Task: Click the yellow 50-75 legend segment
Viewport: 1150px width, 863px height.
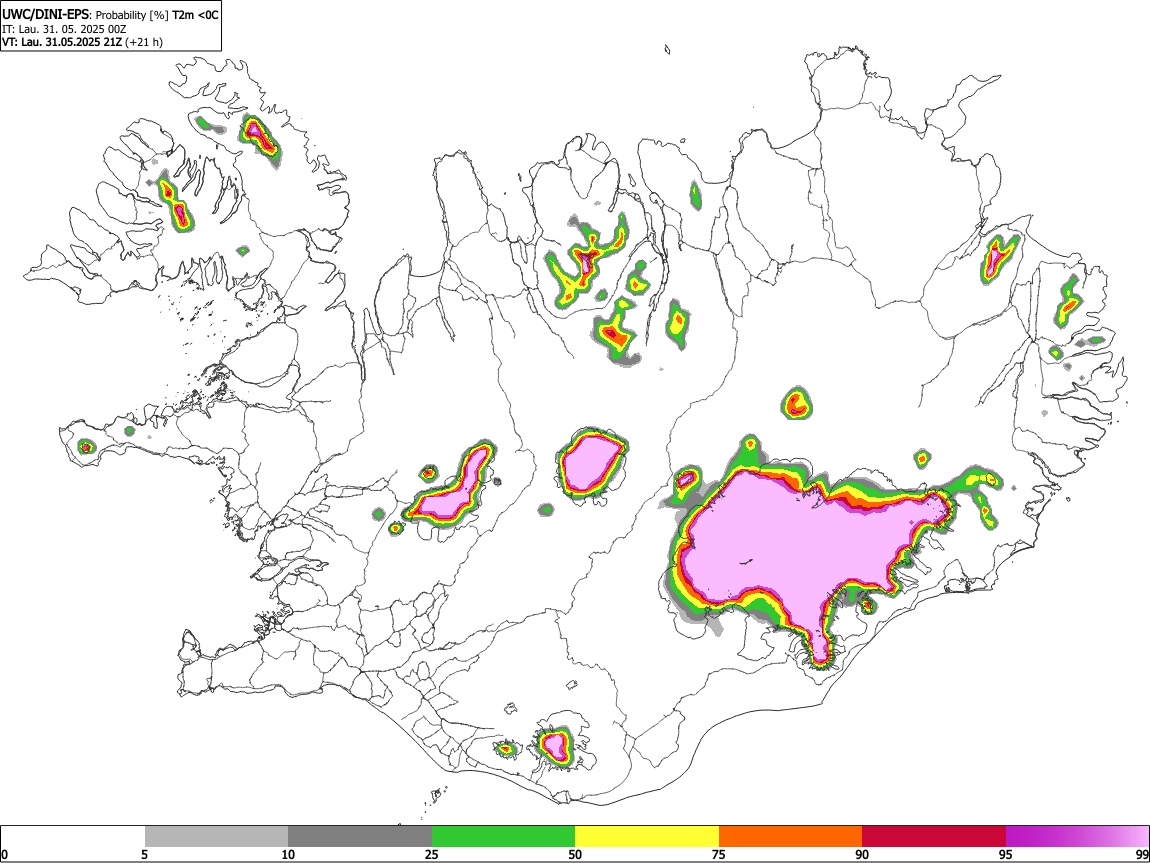Action: [647, 837]
